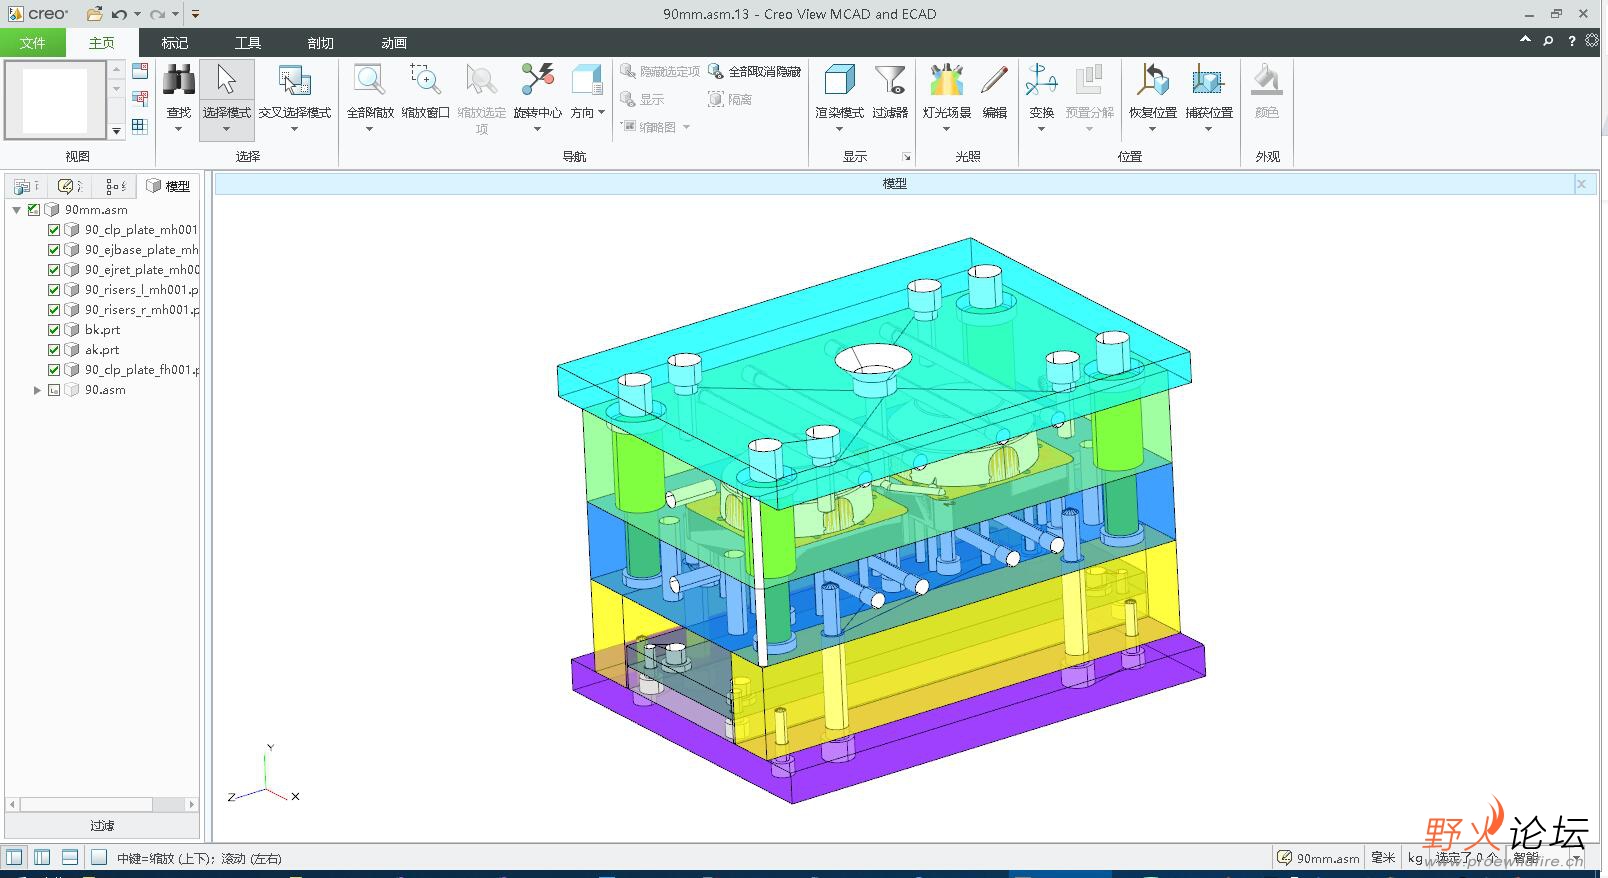Open the display group dialog launcher
Image resolution: width=1608 pixels, height=878 pixels.
click(907, 157)
